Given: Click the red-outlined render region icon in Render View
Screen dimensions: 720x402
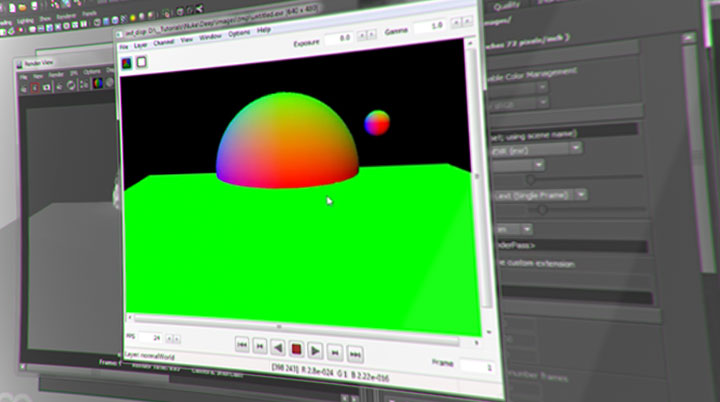Looking at the screenshot, I should tap(35, 87).
